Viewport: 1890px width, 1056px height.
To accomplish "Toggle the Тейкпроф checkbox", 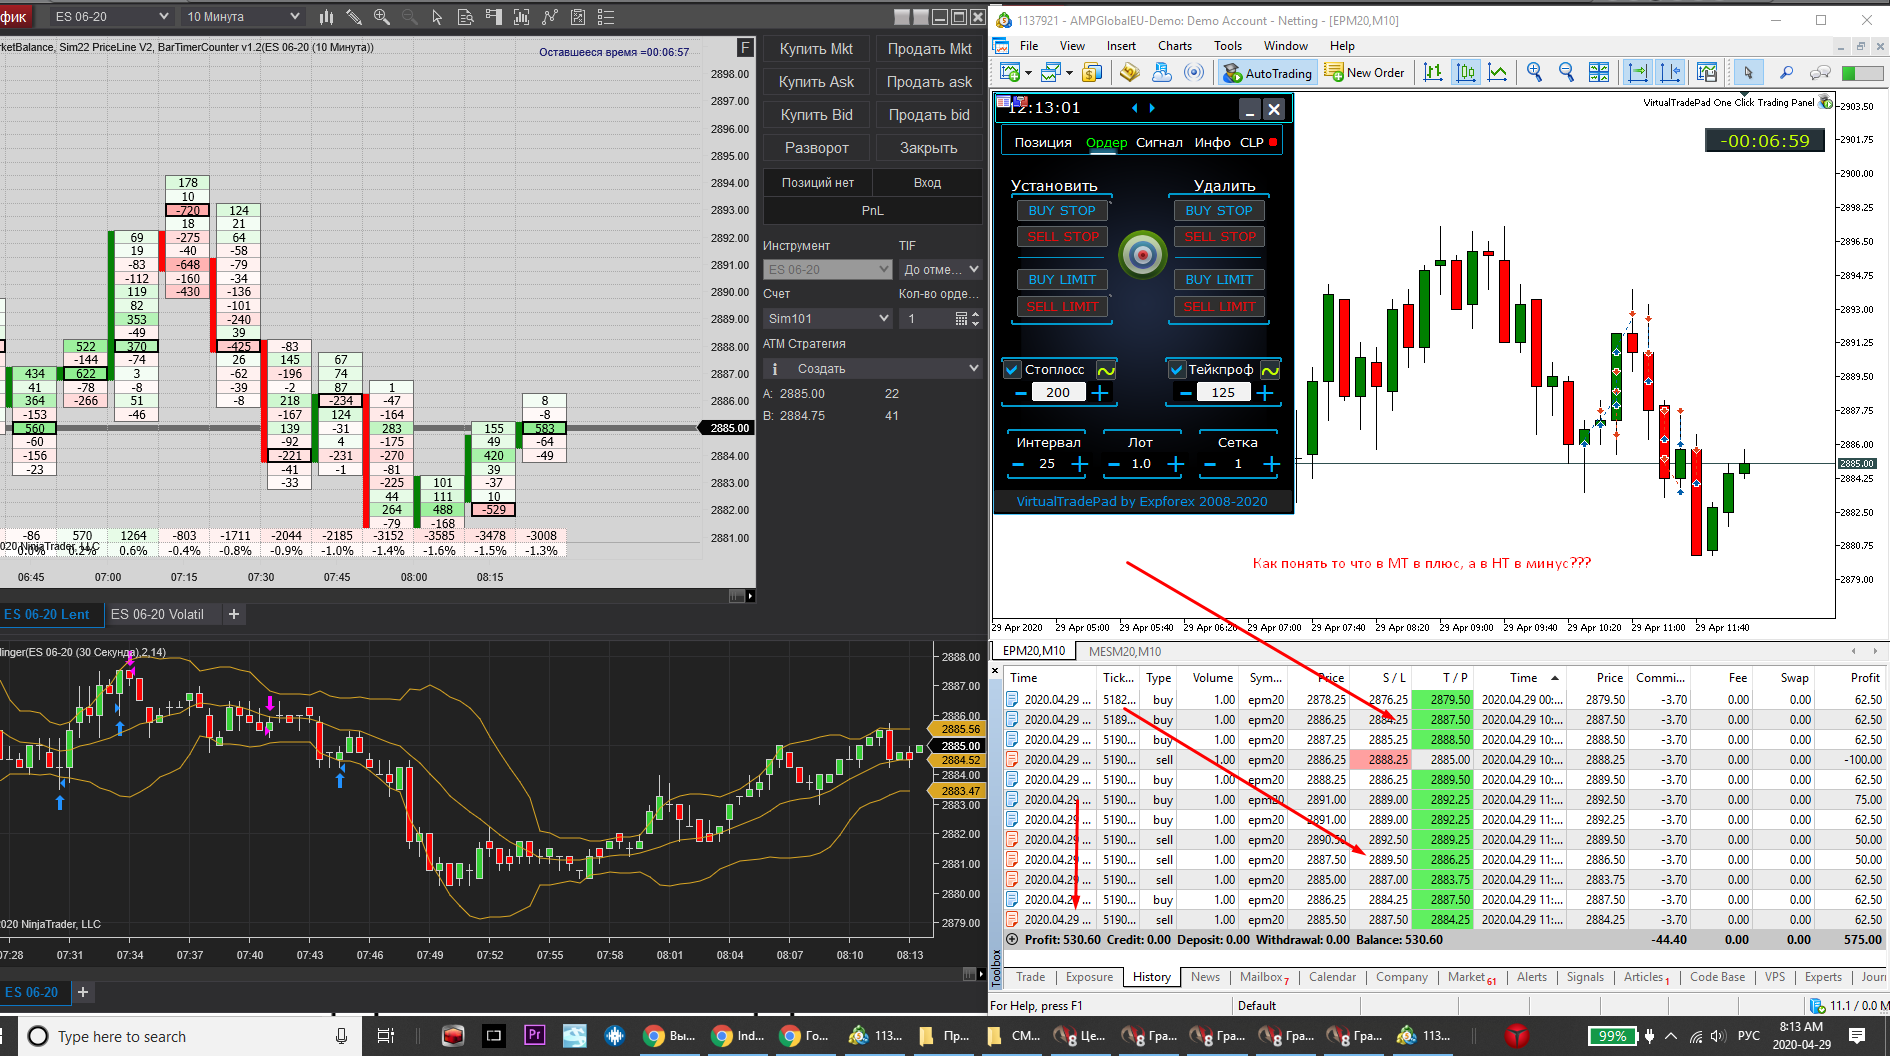I will 1176,370.
